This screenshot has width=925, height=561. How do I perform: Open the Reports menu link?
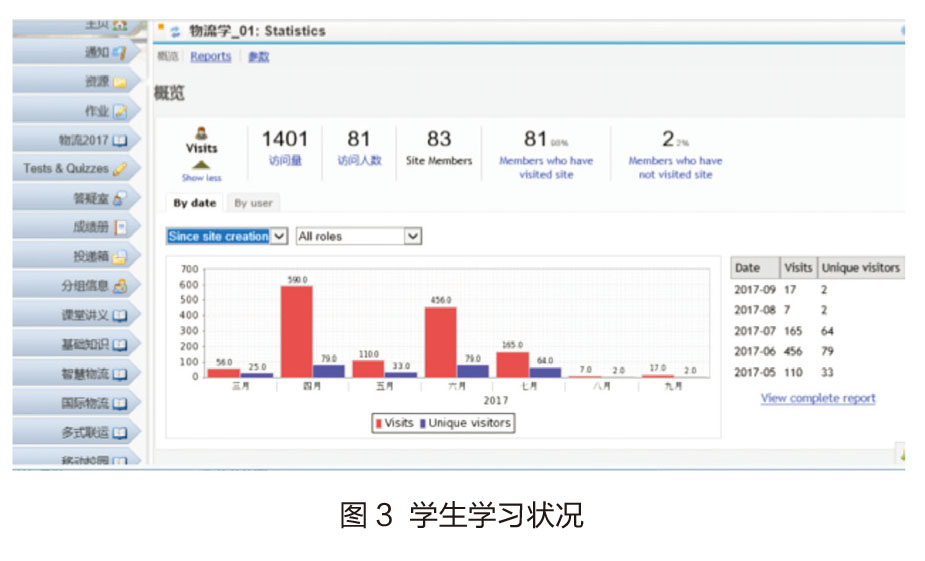[x=210, y=57]
